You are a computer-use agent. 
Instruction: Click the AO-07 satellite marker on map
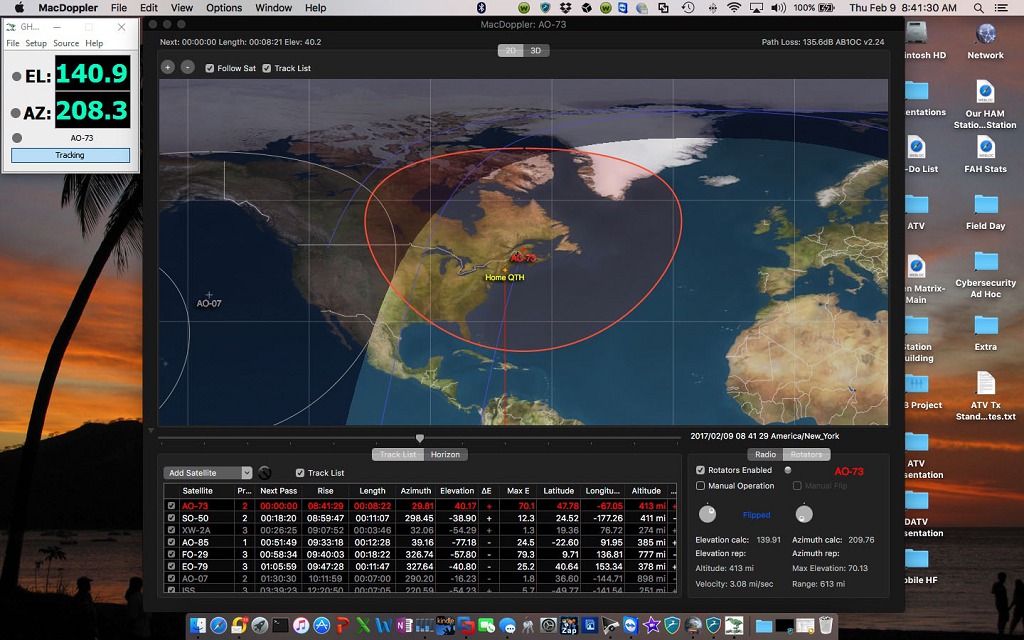pyautogui.click(x=209, y=300)
